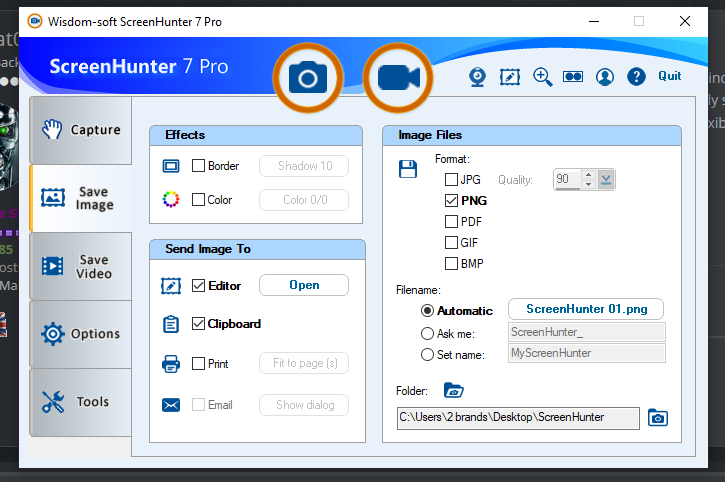The width and height of the screenshot is (725, 482).
Task: Click the Color 0/0 button
Action: 304,200
